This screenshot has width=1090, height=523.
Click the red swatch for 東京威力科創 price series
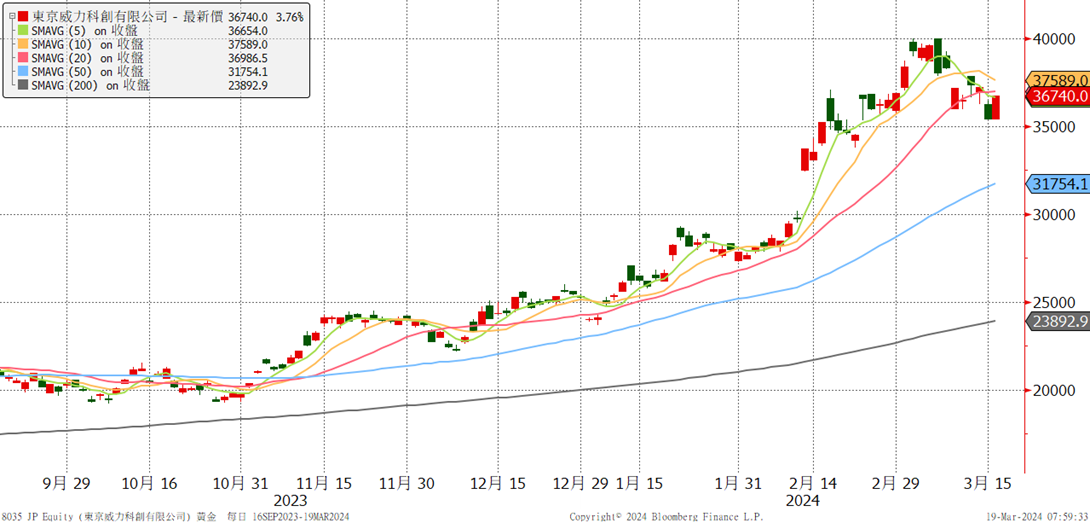point(24,17)
